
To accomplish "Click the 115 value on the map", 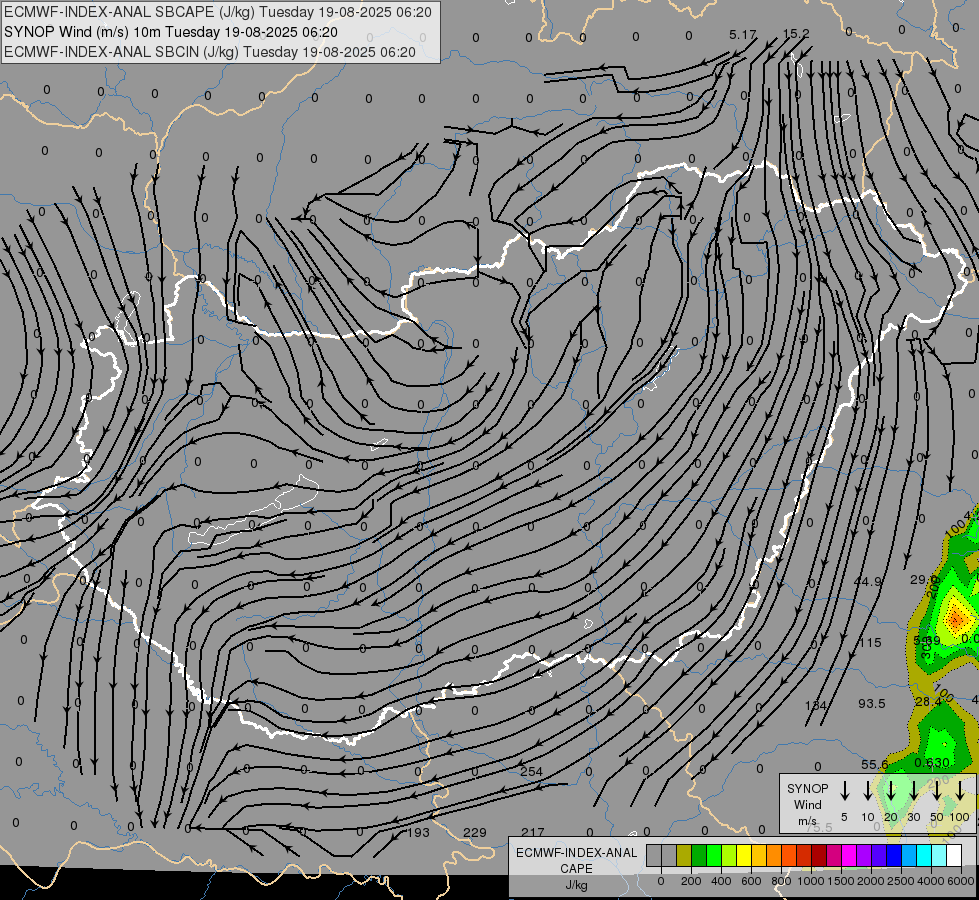I will tap(870, 643).
